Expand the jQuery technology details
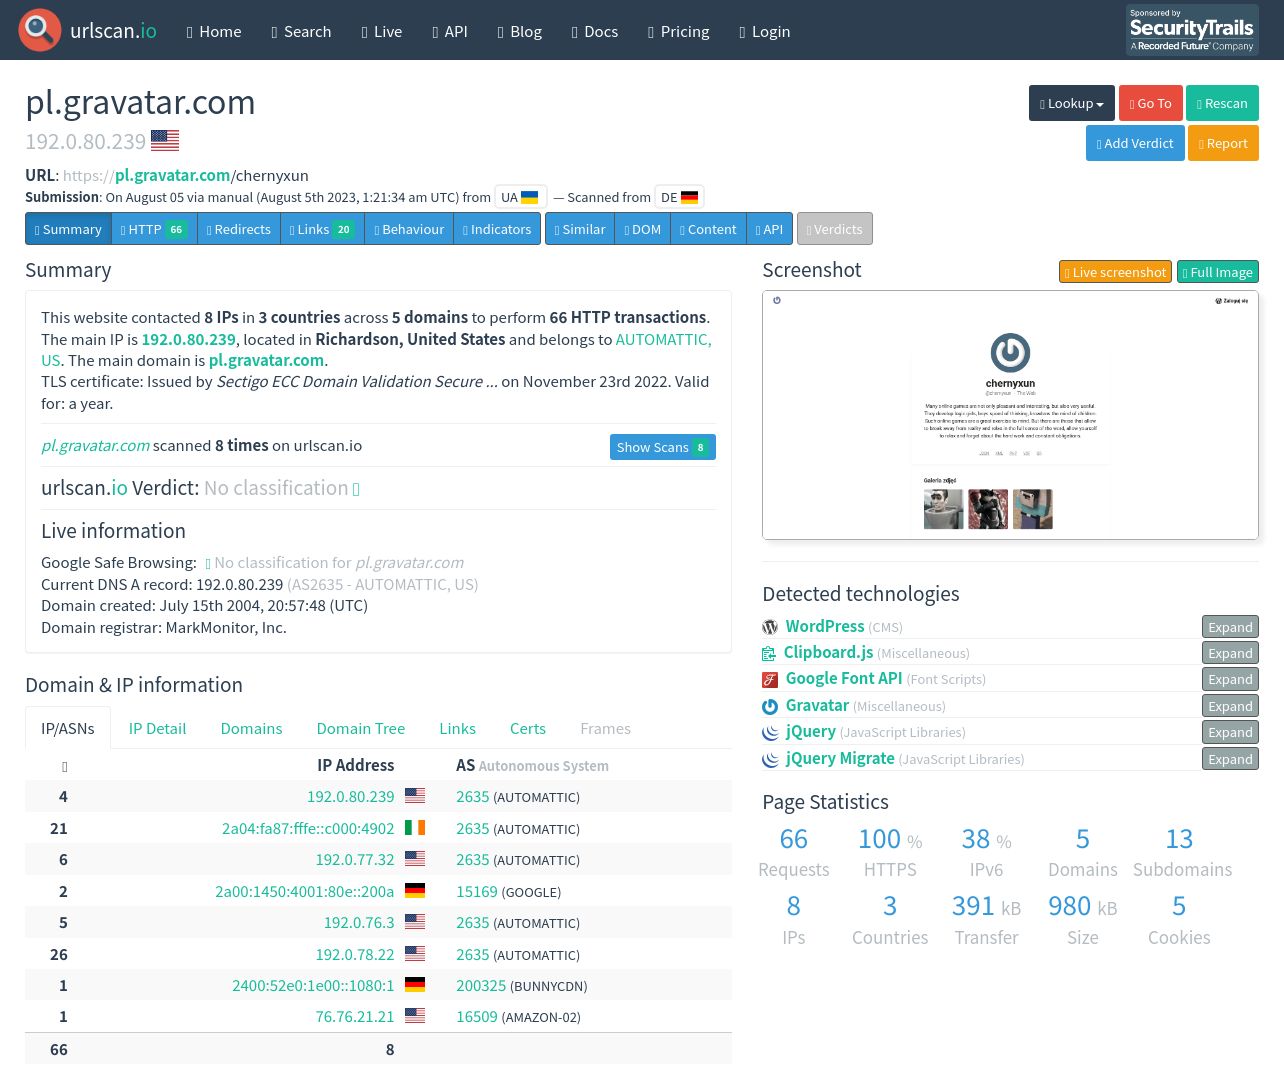1284x1087 pixels. (x=1230, y=732)
